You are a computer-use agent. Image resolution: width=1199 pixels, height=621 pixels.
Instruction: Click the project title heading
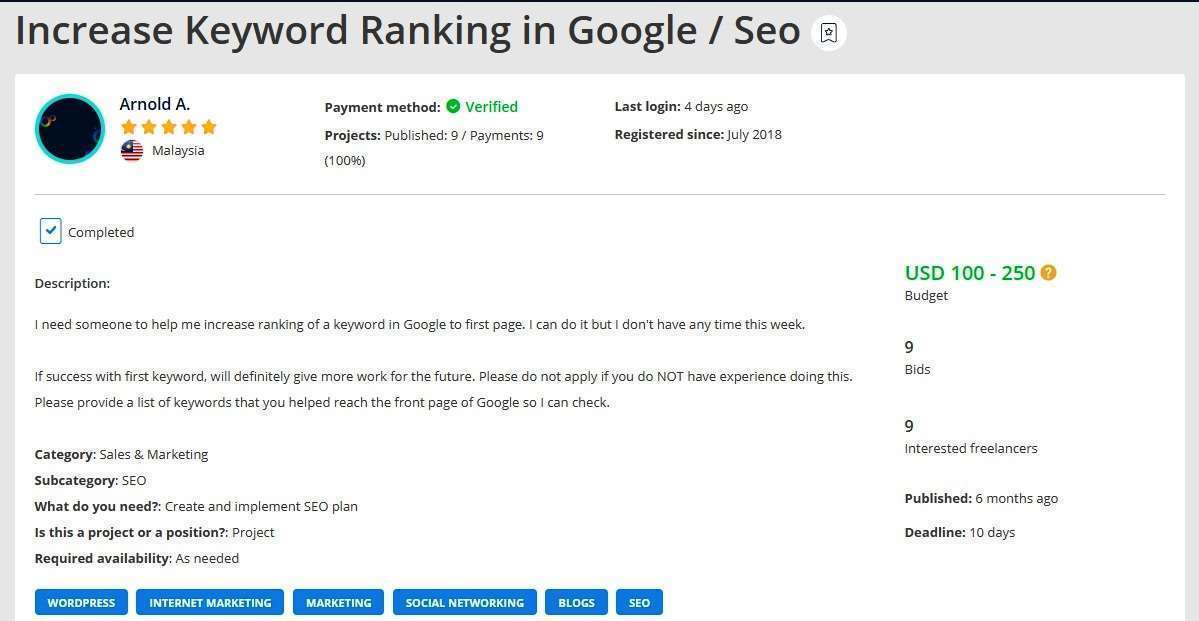[408, 31]
